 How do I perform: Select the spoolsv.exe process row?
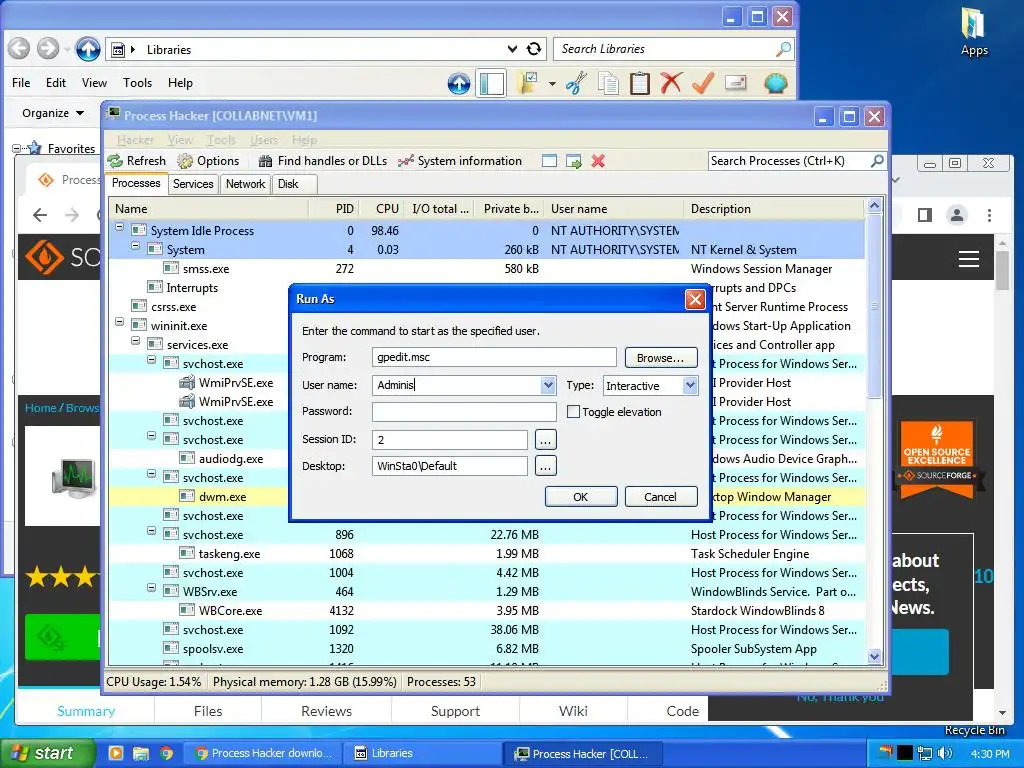pos(487,649)
